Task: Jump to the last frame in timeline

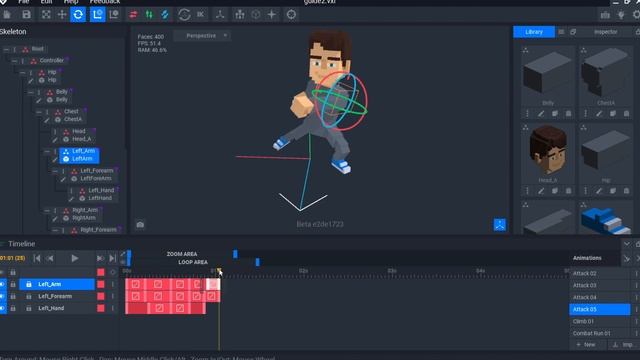Action: point(112,258)
